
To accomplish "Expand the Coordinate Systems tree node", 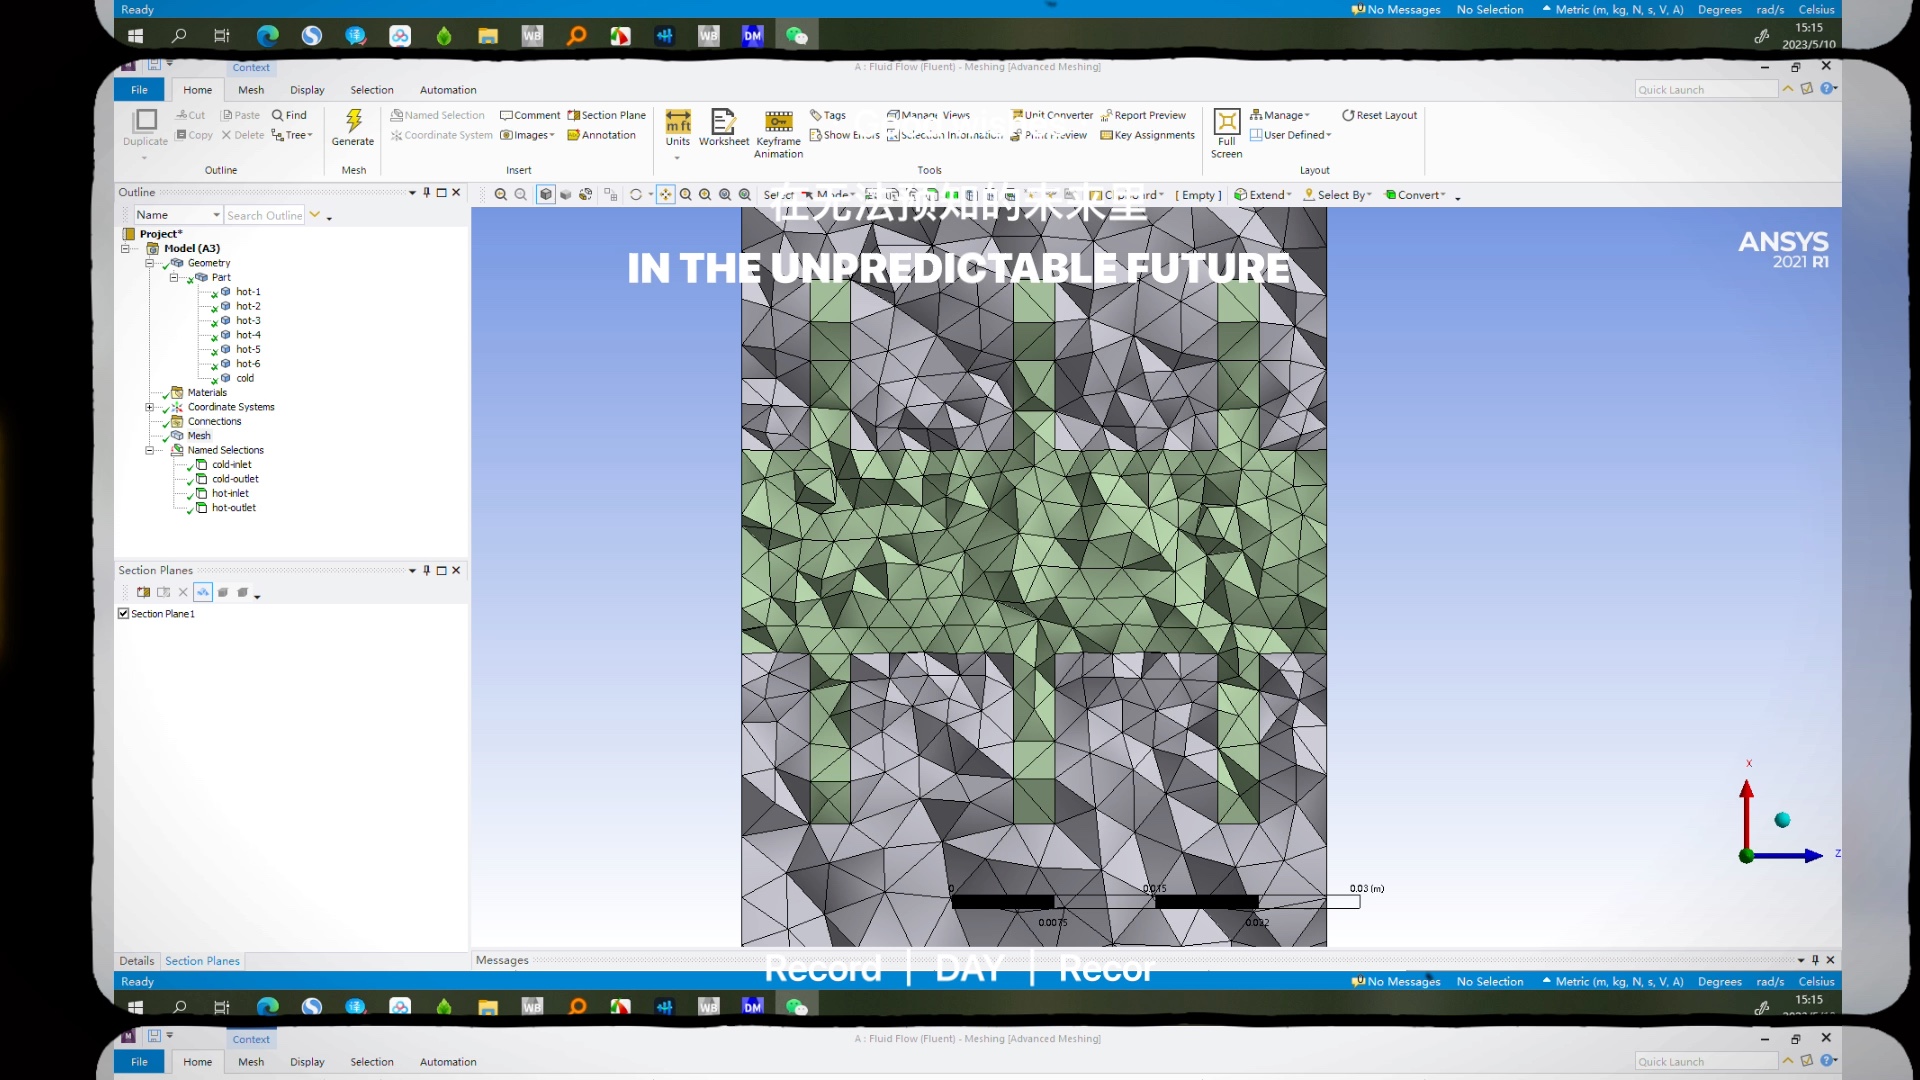I will 150,407.
